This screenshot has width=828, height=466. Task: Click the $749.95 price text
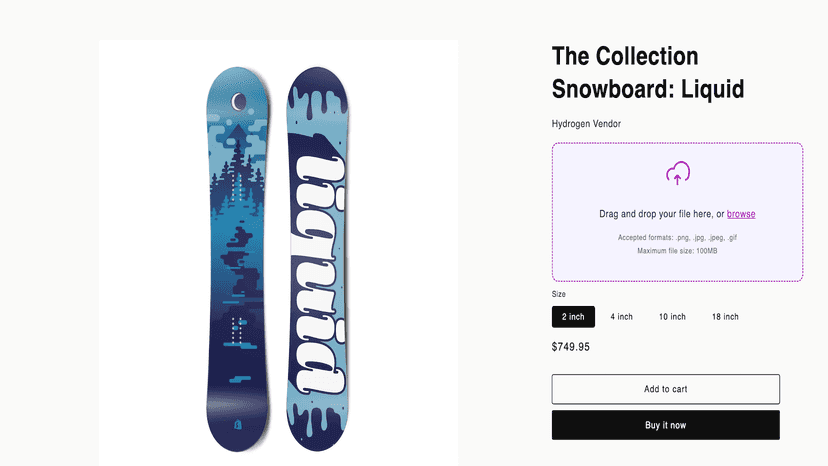(x=570, y=347)
